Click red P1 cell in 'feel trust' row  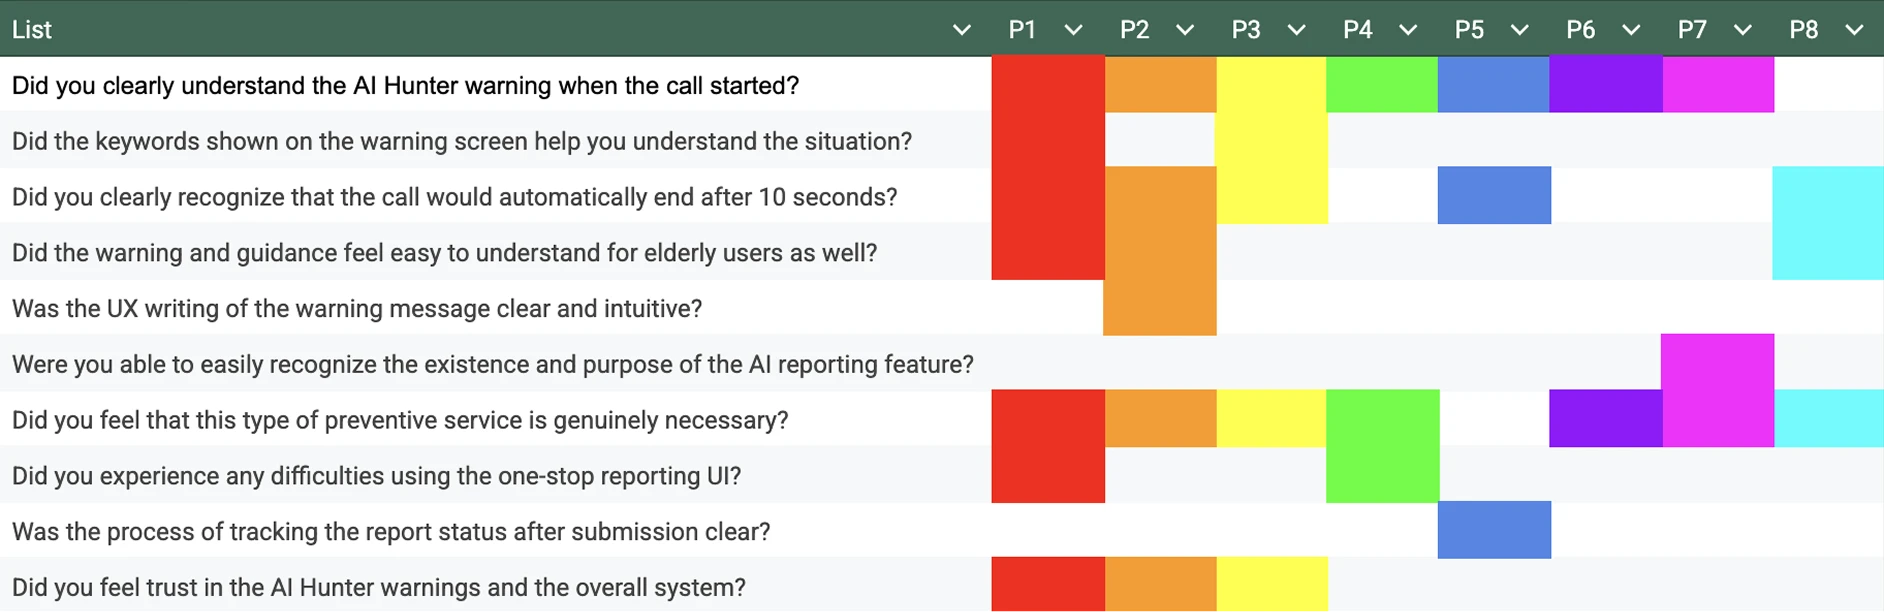(1048, 585)
